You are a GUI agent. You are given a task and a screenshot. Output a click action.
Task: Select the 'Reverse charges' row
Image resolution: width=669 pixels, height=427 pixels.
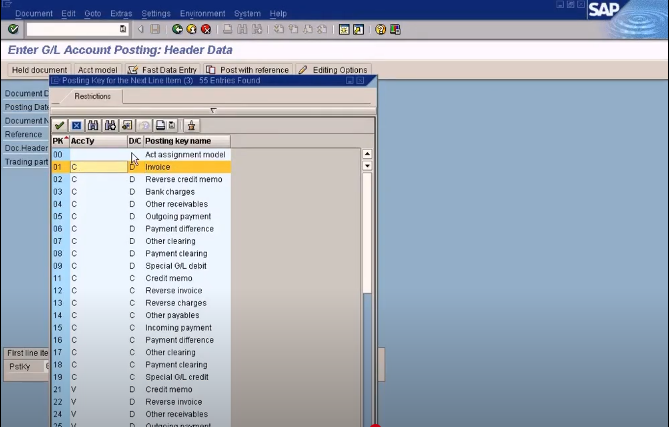point(141,303)
